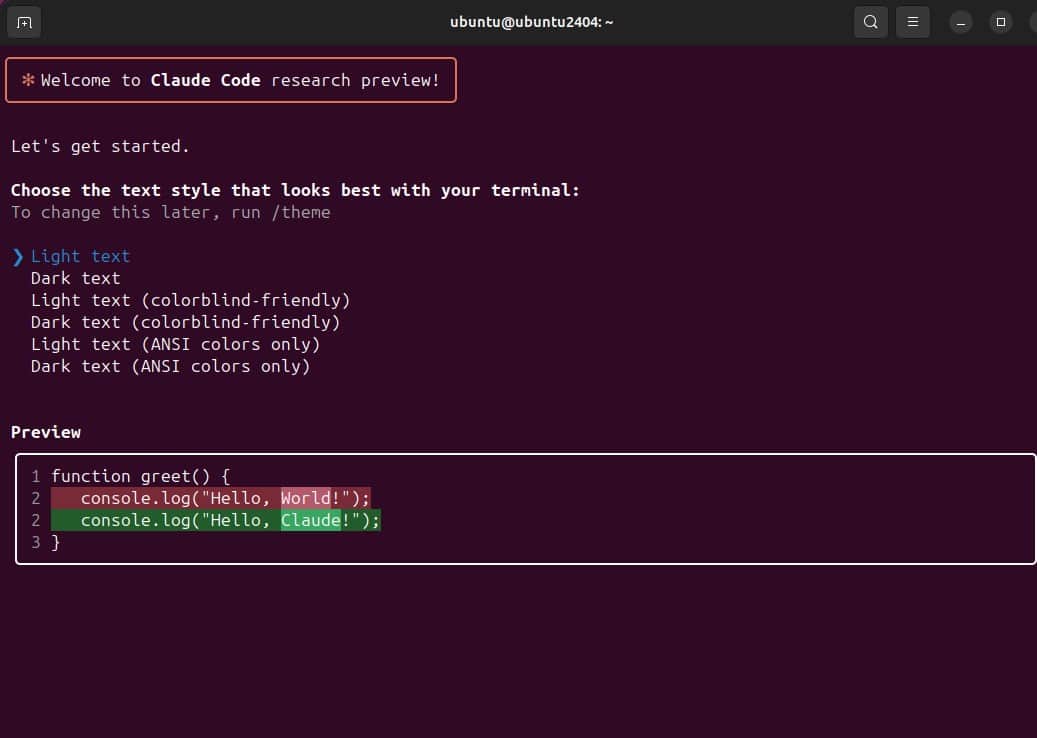Click the orange asterisk in the welcome banner
The height and width of the screenshot is (738, 1037).
tap(28, 80)
